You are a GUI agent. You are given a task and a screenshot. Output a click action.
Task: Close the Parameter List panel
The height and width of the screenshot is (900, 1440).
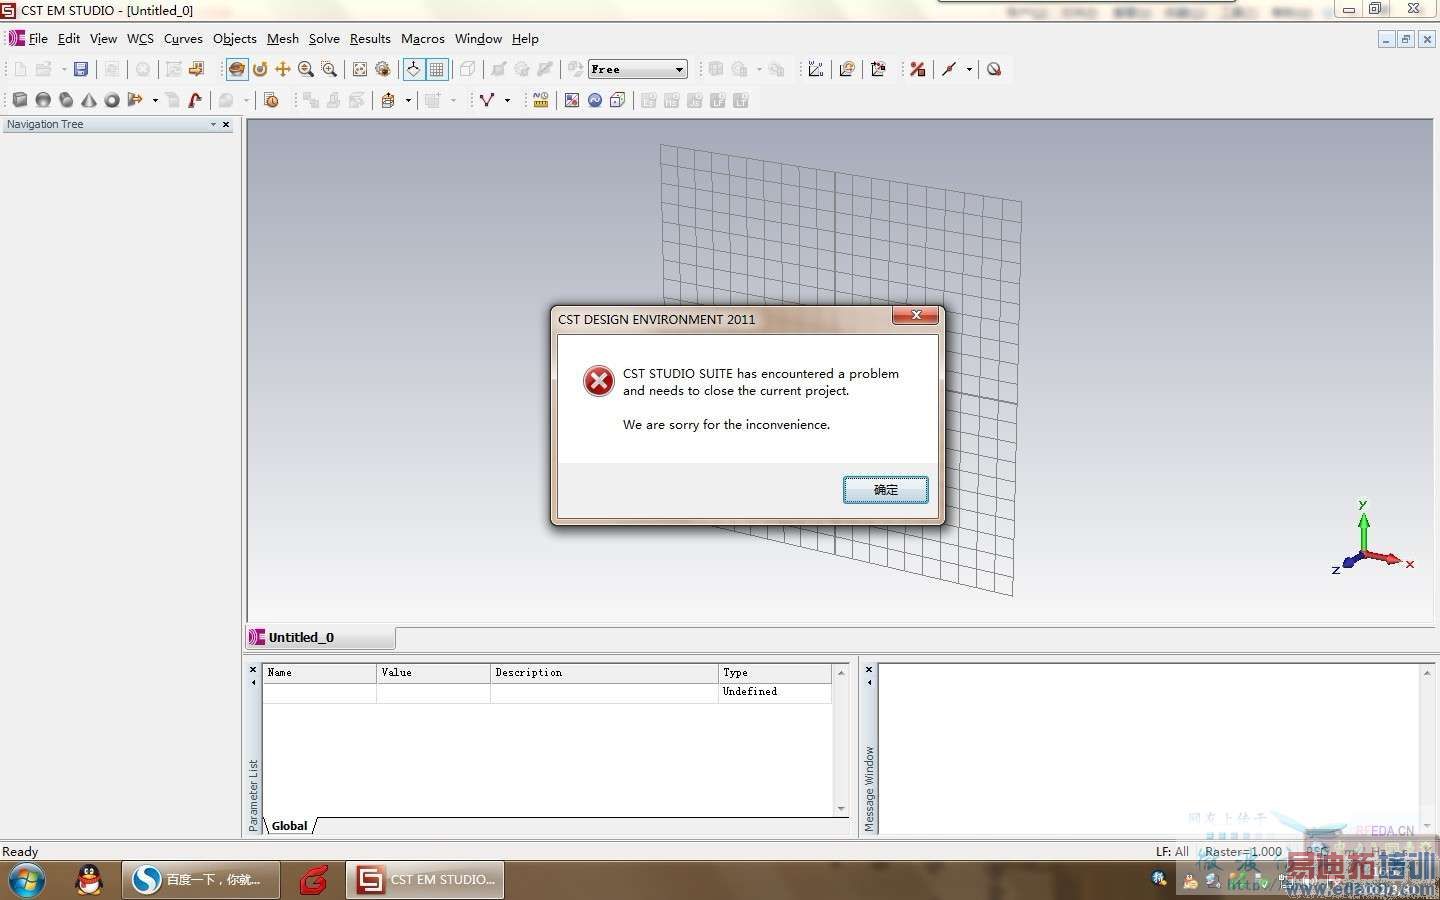pyautogui.click(x=253, y=669)
